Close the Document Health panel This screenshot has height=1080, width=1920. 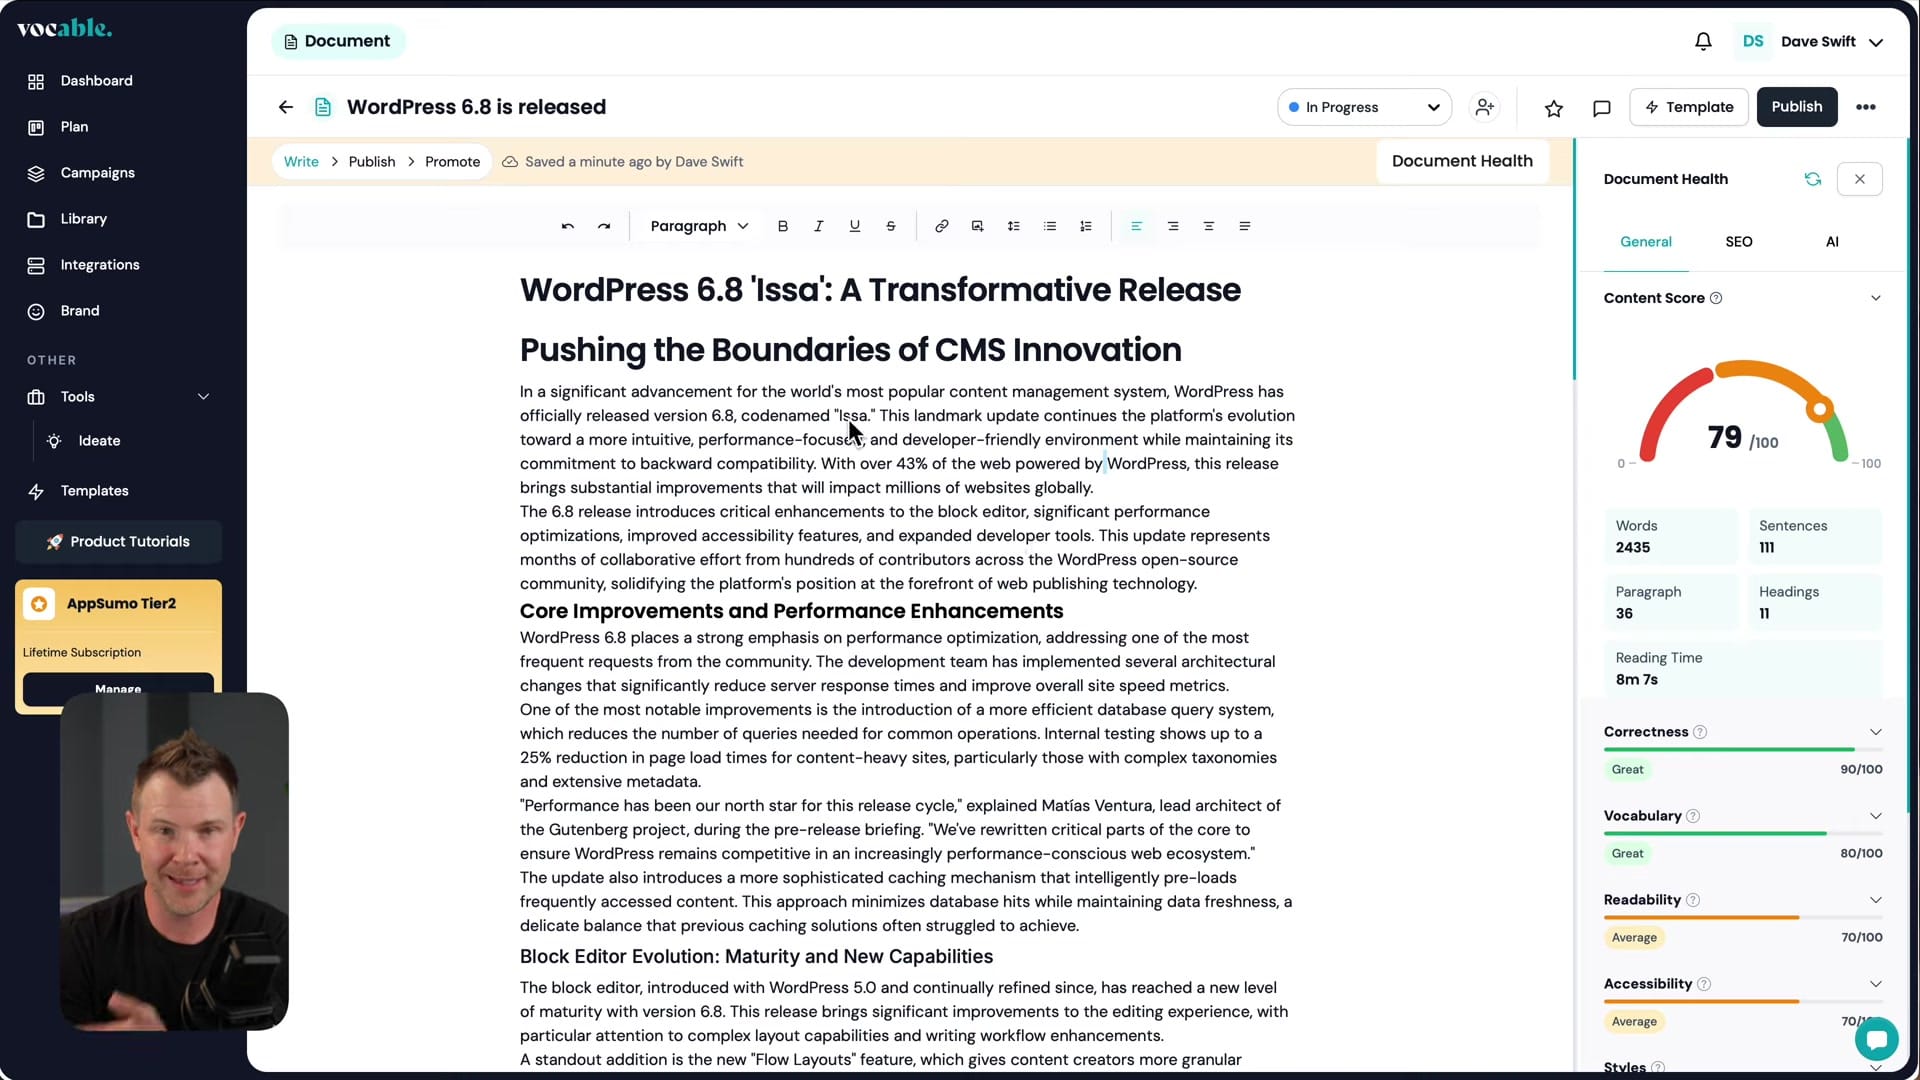click(x=1860, y=179)
